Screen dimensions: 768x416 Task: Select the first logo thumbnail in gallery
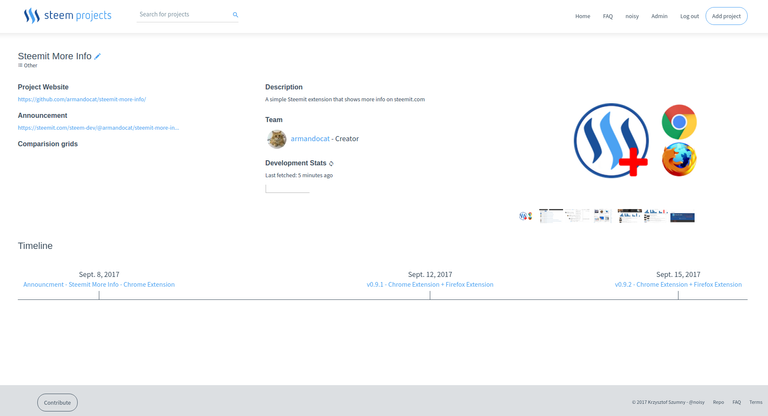(x=526, y=216)
